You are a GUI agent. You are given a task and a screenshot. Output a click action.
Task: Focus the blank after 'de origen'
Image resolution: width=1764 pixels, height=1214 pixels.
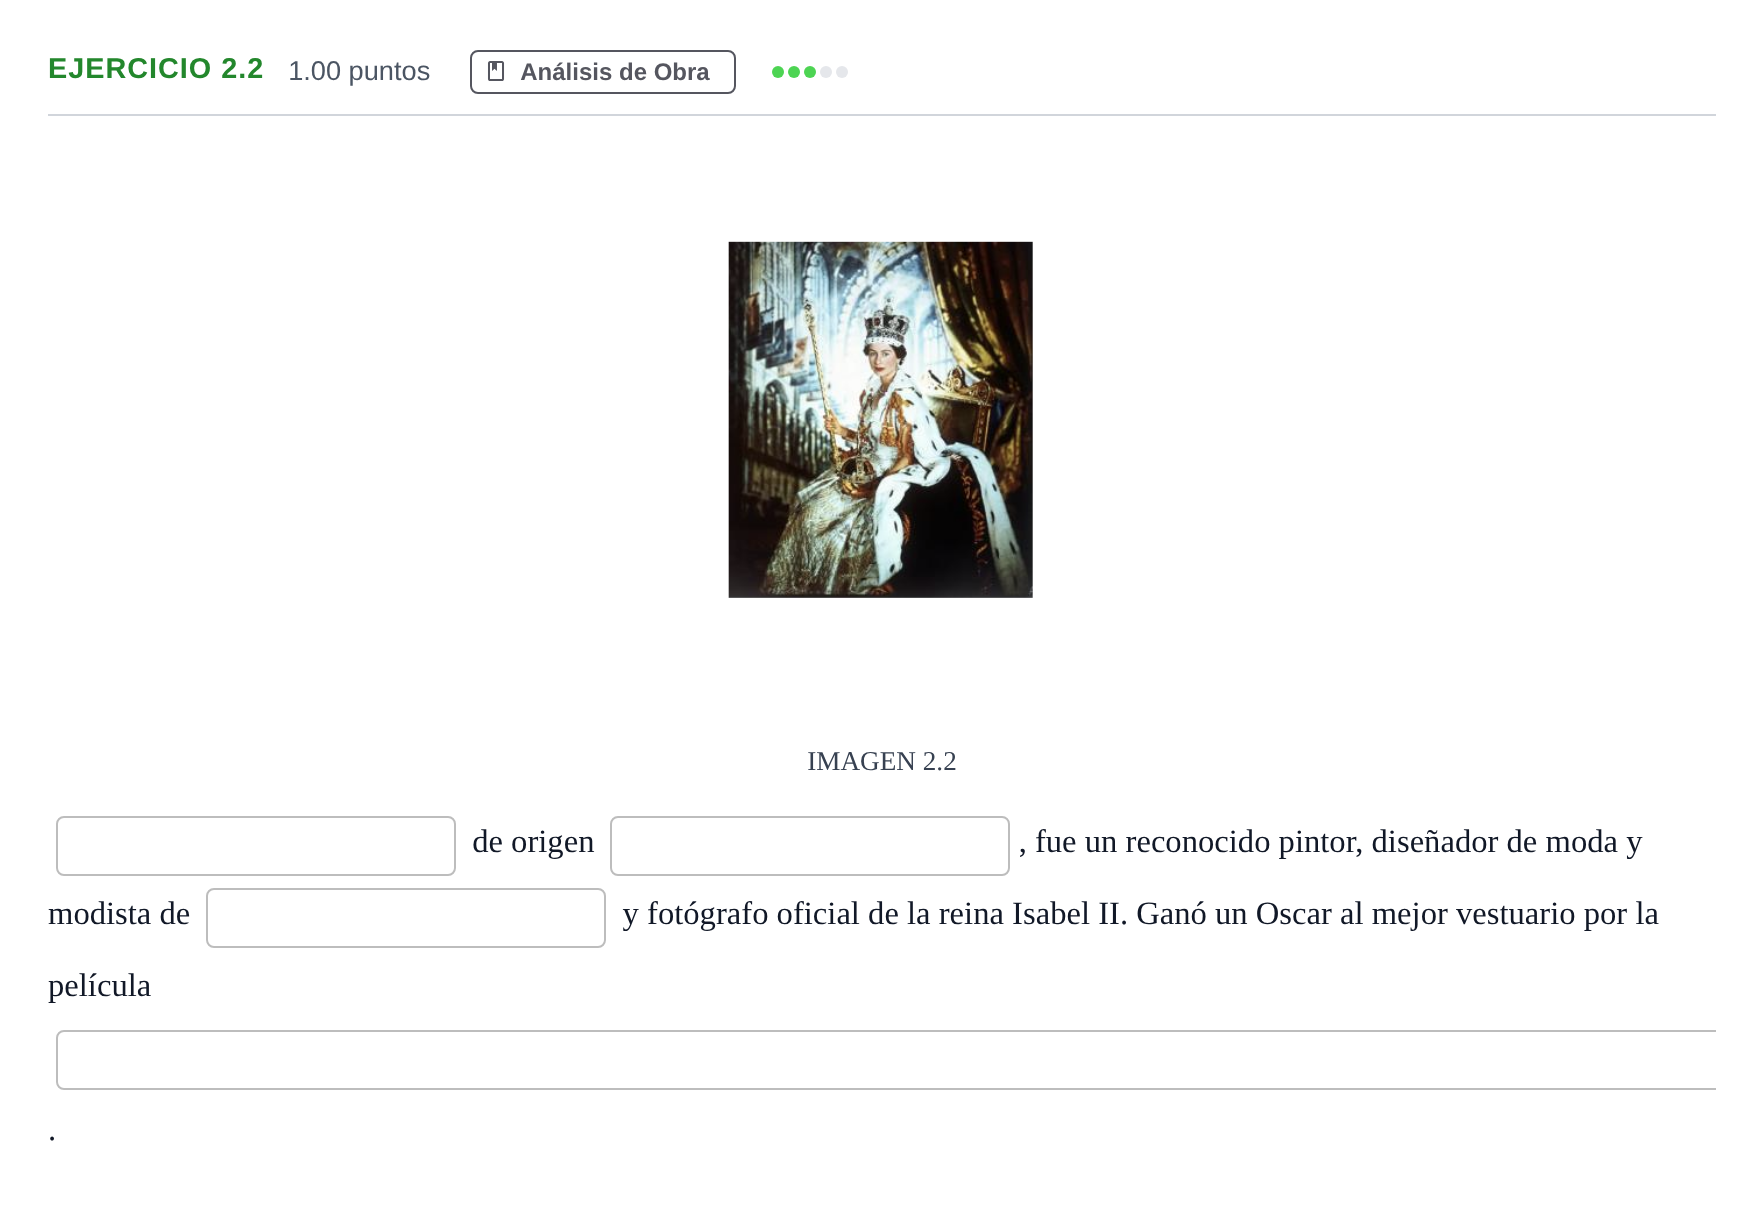point(810,846)
